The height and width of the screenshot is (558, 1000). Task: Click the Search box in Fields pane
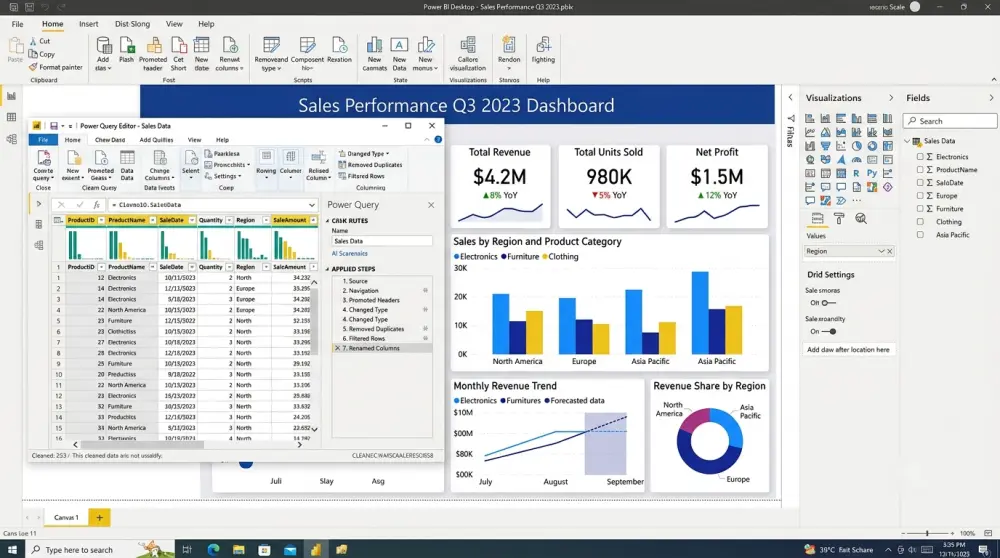pyautogui.click(x=950, y=121)
